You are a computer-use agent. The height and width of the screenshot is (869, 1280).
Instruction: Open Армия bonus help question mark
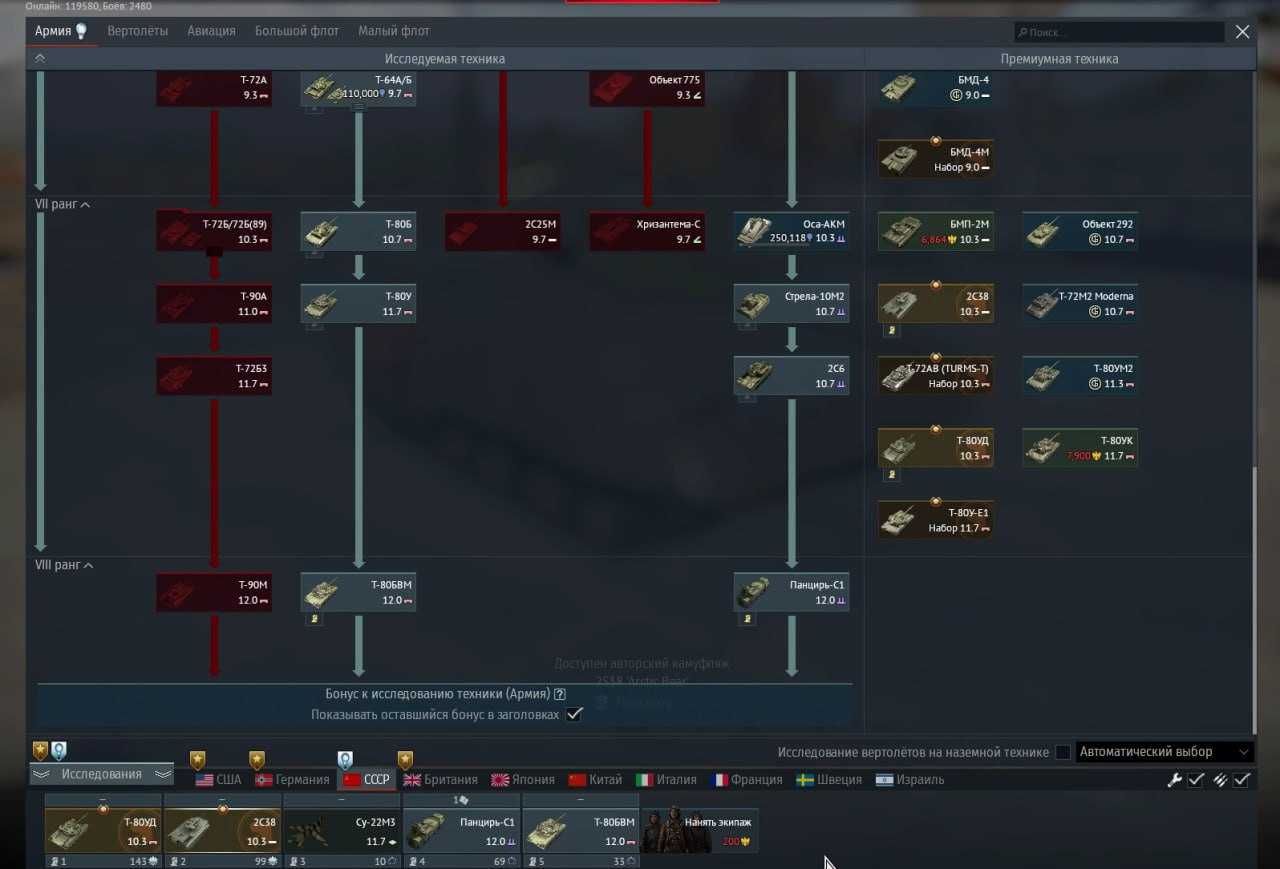pos(560,694)
